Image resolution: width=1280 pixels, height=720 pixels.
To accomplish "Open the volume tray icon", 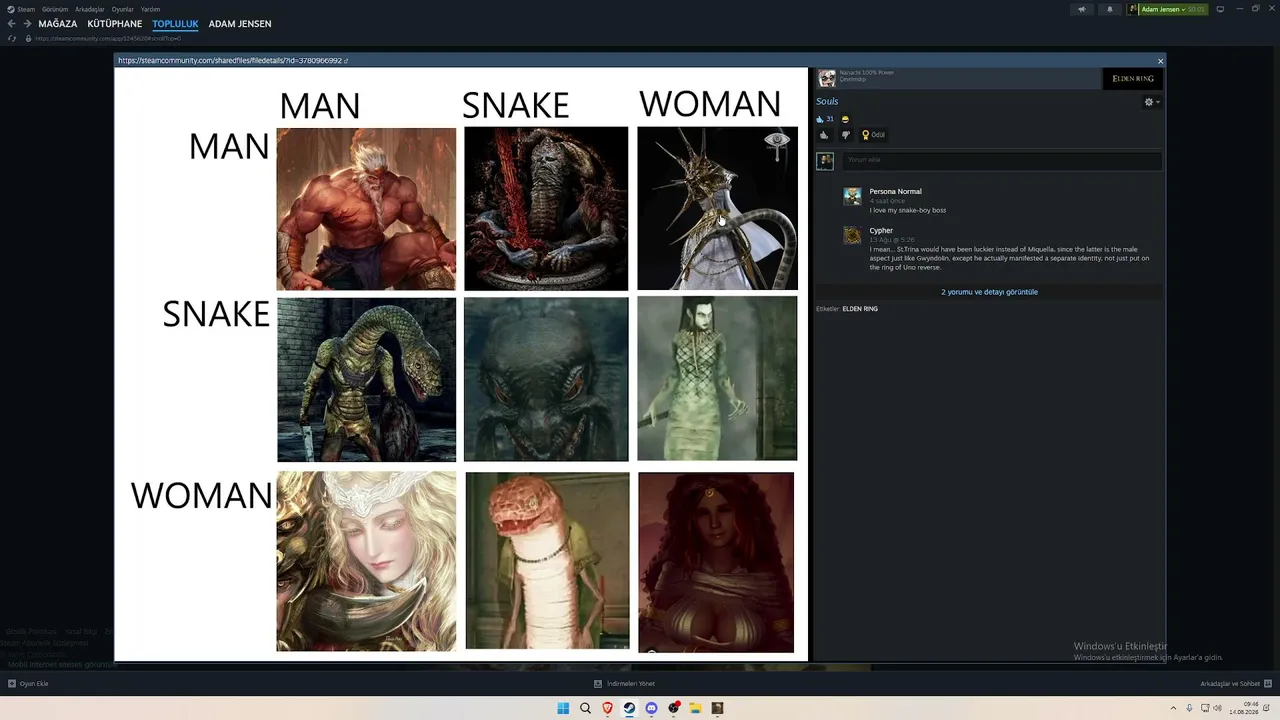I will (1217, 708).
